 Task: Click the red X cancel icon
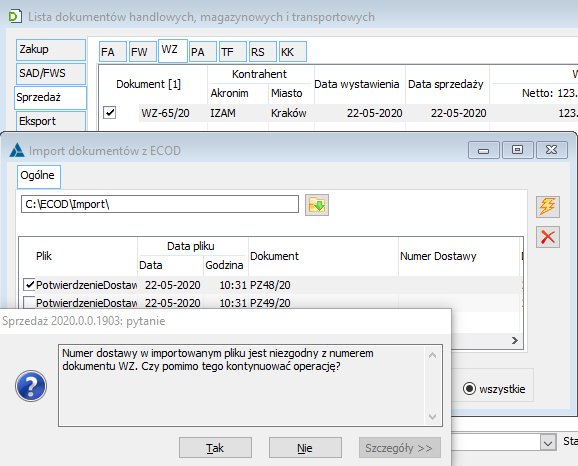pyautogui.click(x=548, y=237)
